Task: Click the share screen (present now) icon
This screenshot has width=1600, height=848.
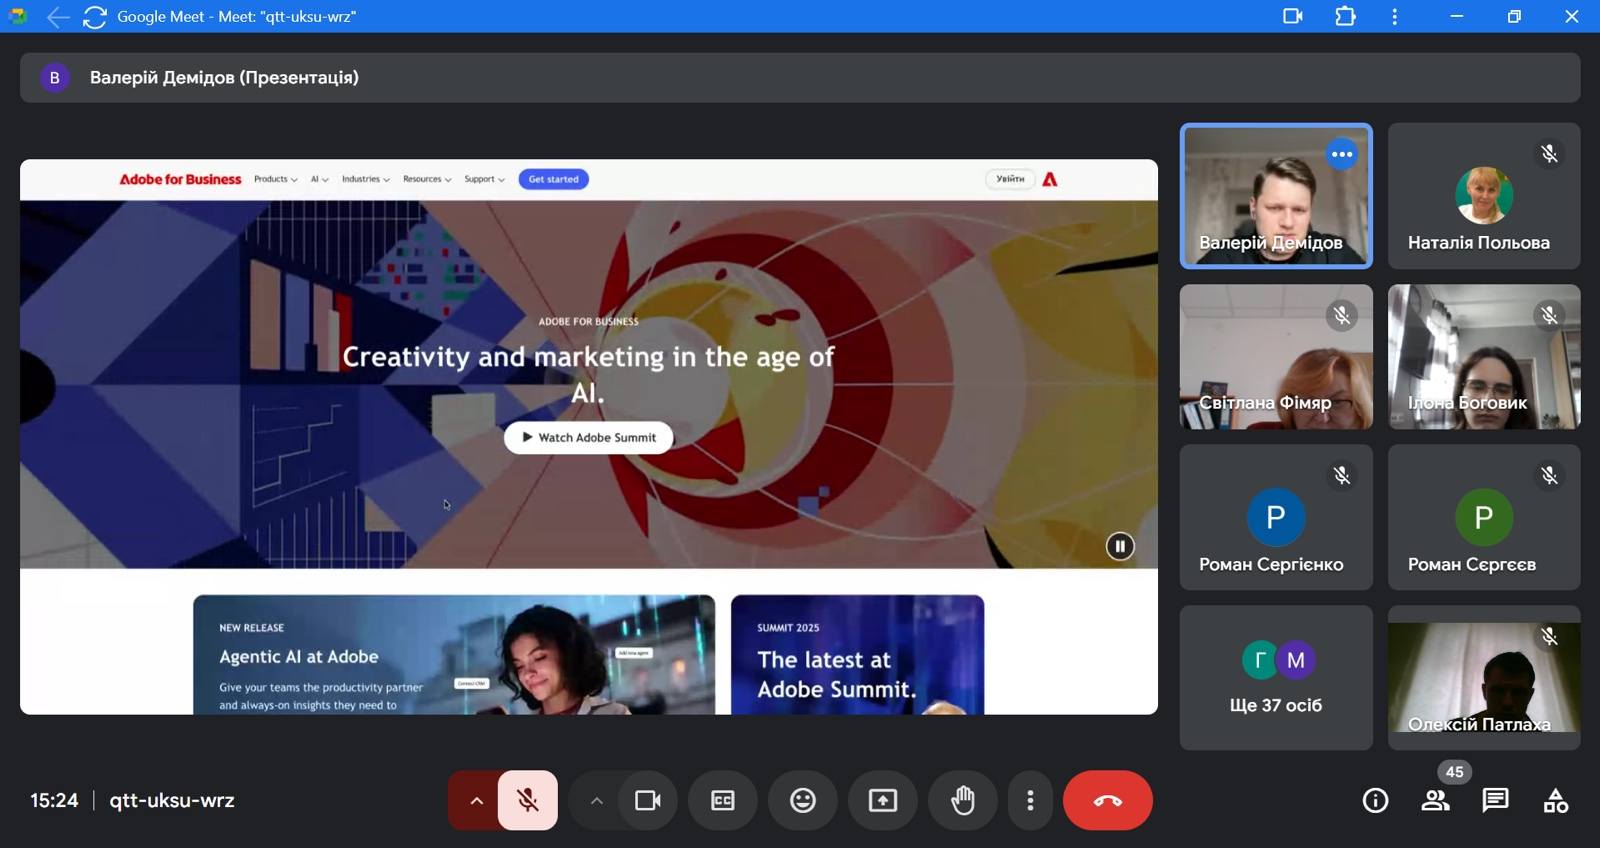Action: click(882, 800)
